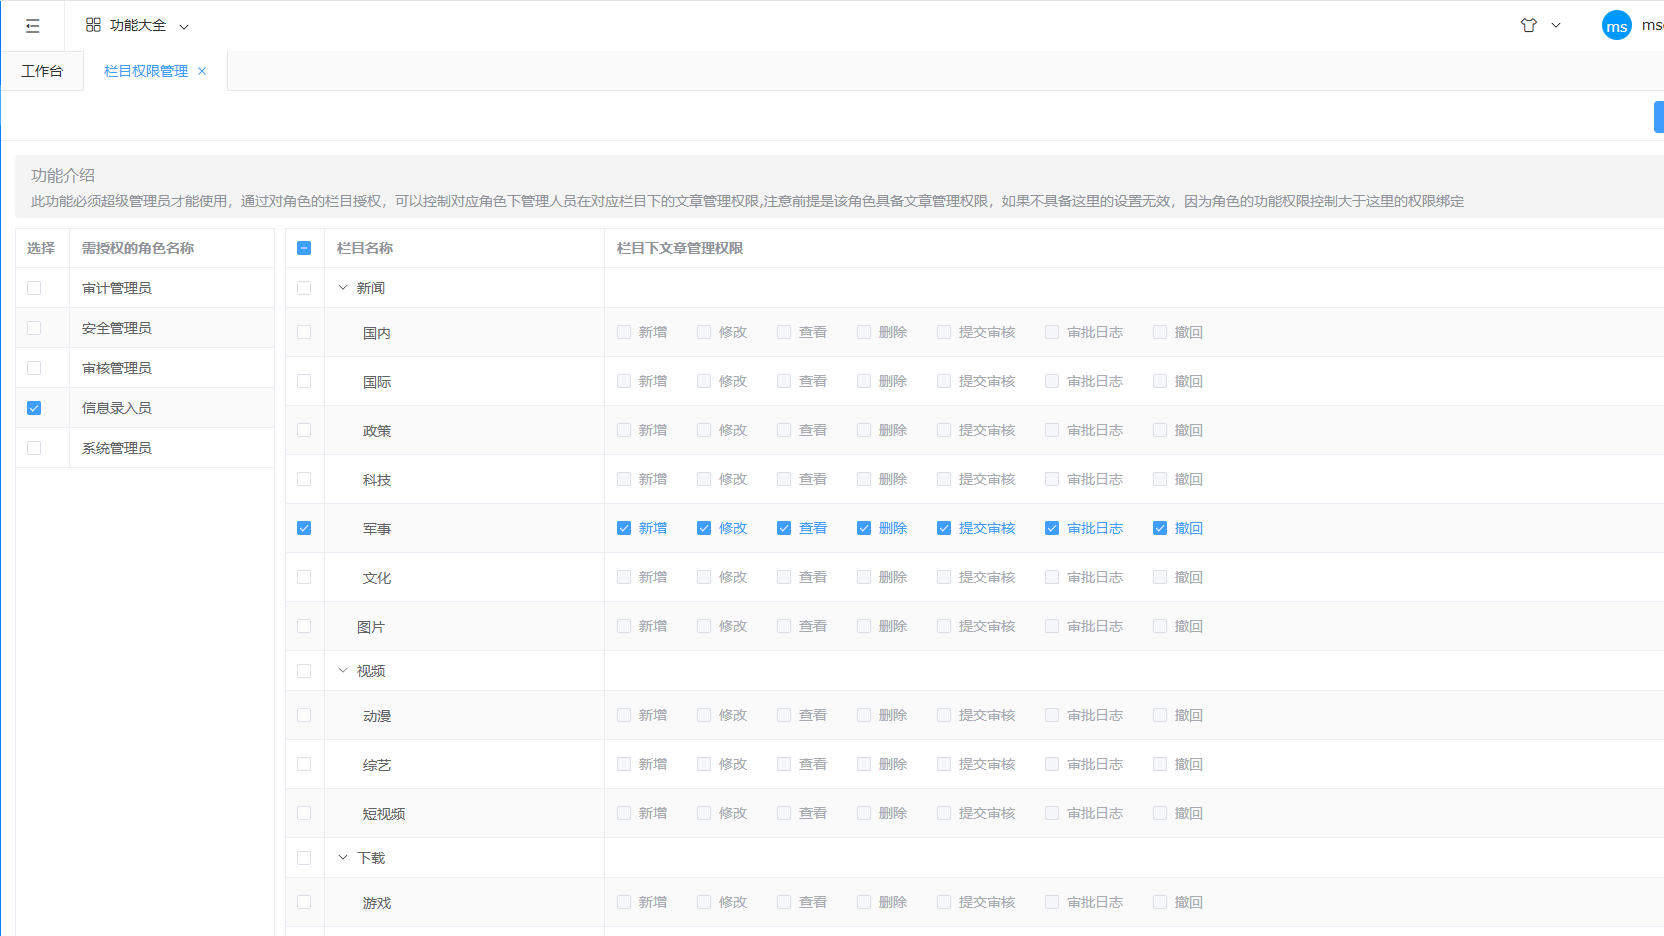Click the 图片 column name
1664x936 pixels.
pos(371,627)
